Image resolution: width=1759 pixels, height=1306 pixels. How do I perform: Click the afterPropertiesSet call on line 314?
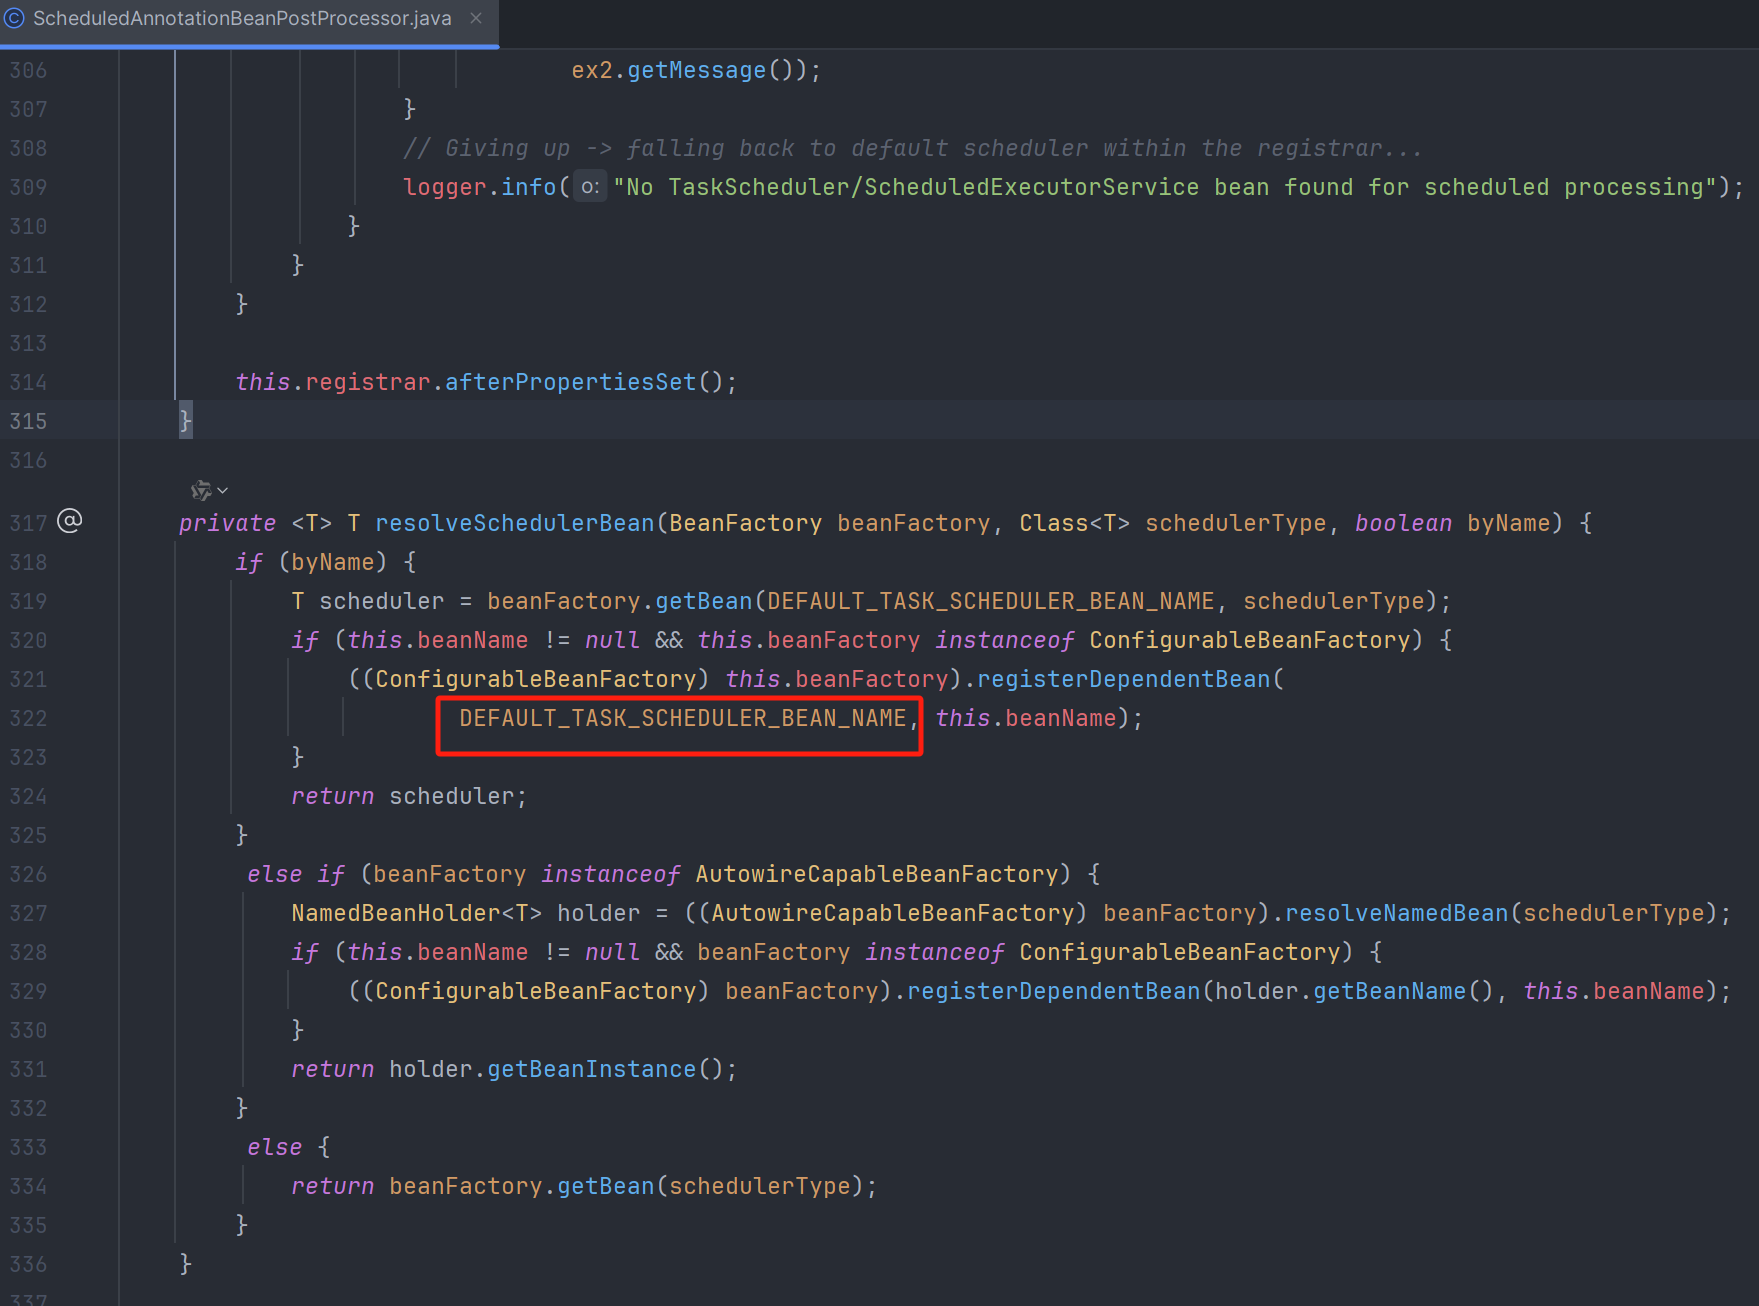[x=570, y=382]
